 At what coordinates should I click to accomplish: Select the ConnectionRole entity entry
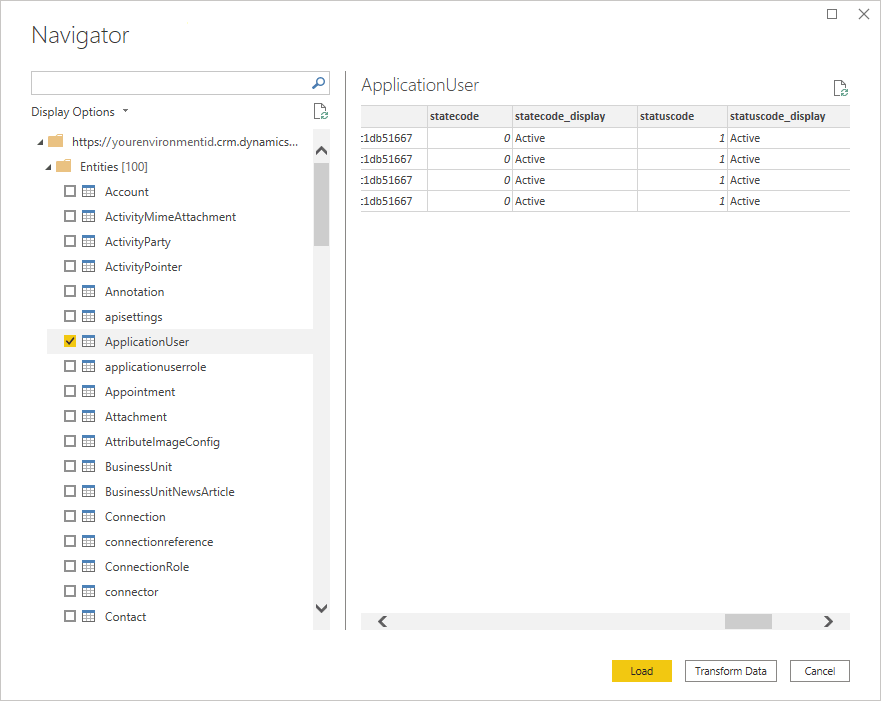[x=147, y=567]
